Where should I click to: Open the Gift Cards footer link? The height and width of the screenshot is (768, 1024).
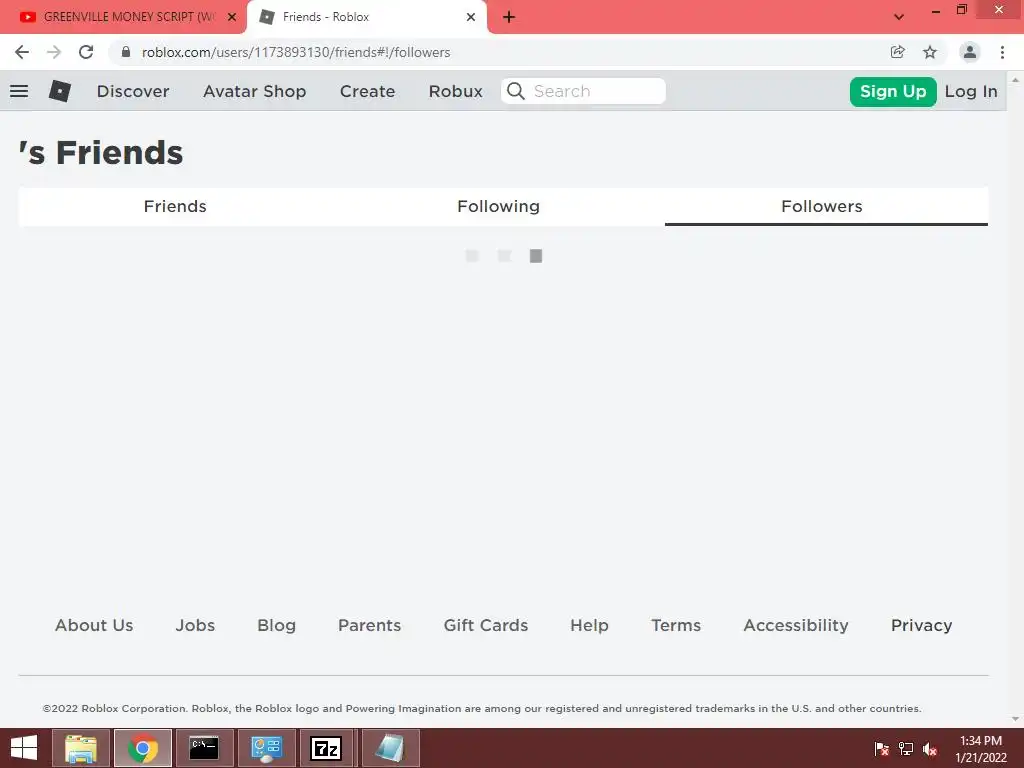point(485,625)
